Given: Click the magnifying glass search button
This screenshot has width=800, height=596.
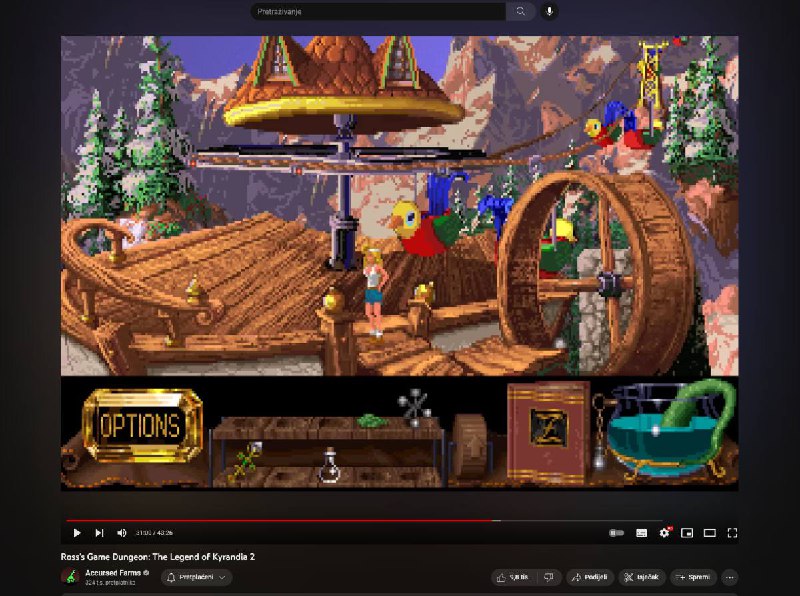Looking at the screenshot, I should (520, 11).
